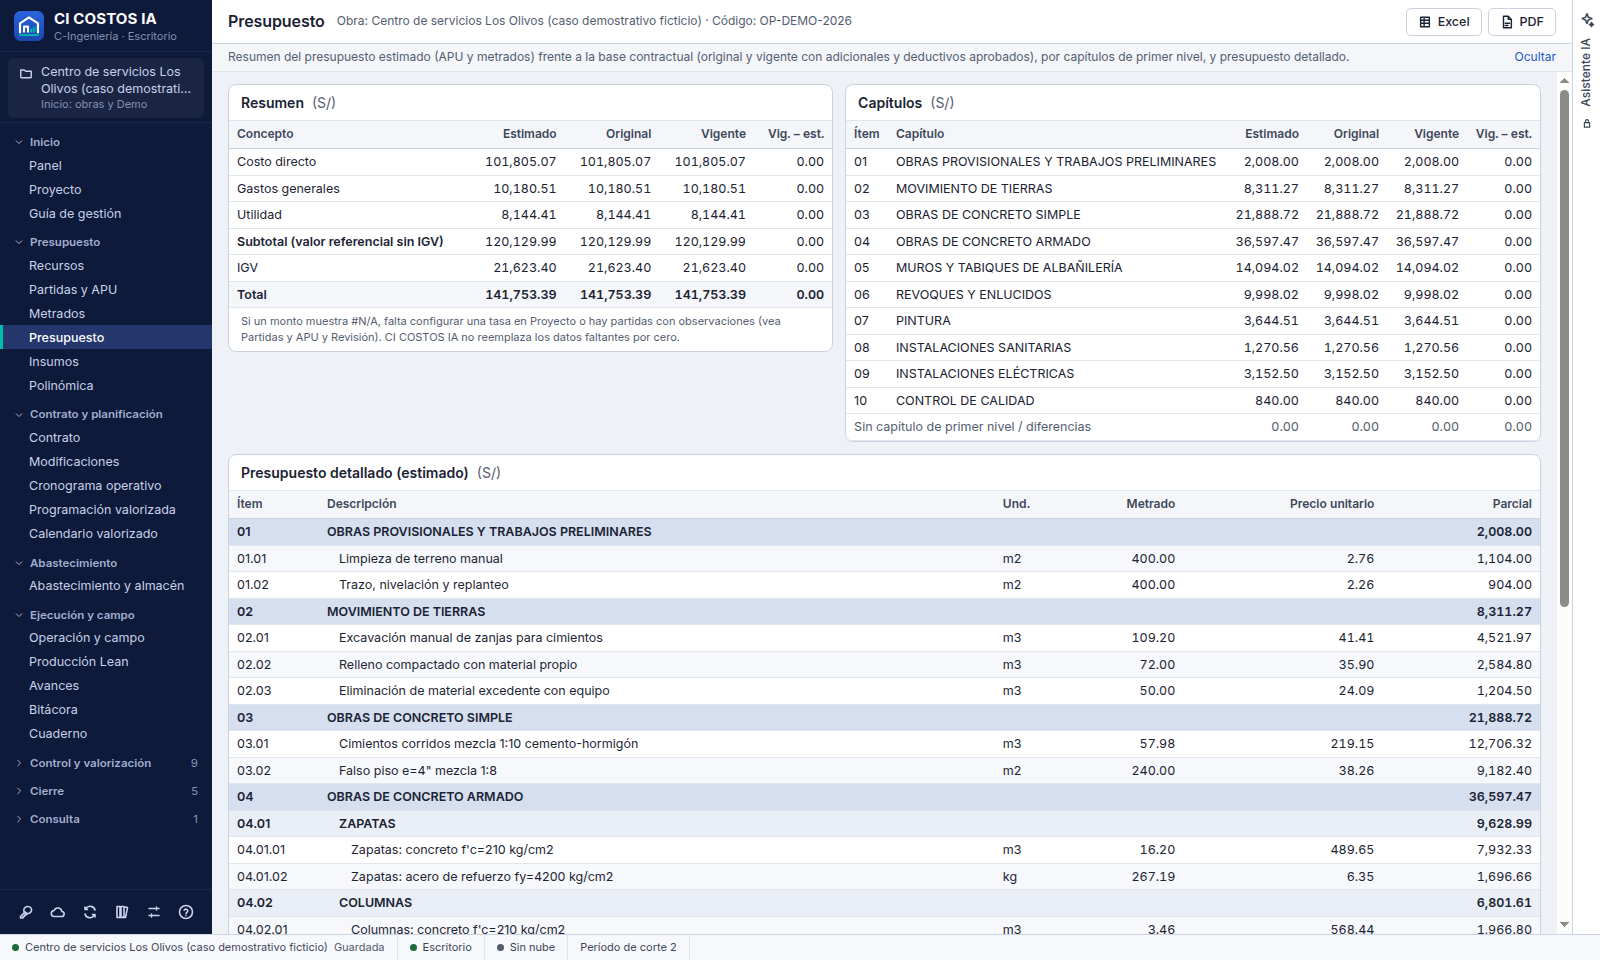
Task: Open the help question mark icon
Action: 186,912
